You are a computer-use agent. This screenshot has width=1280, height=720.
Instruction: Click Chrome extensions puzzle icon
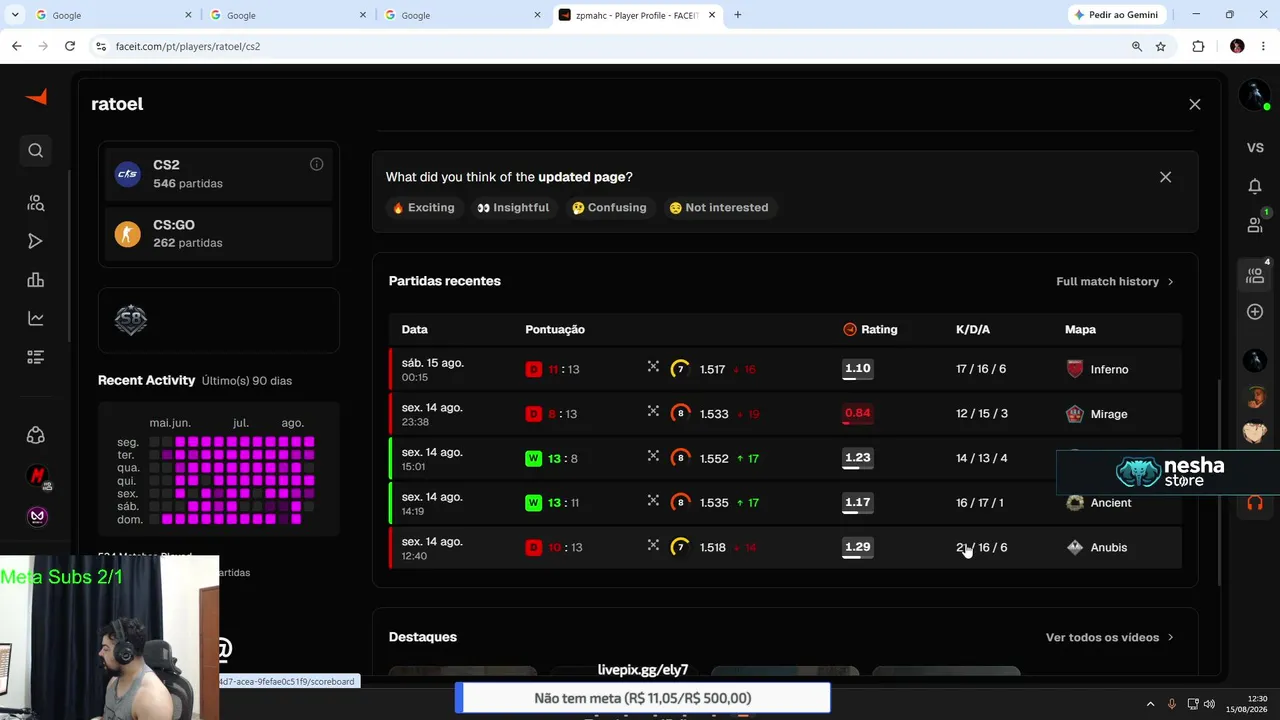tap(1198, 46)
